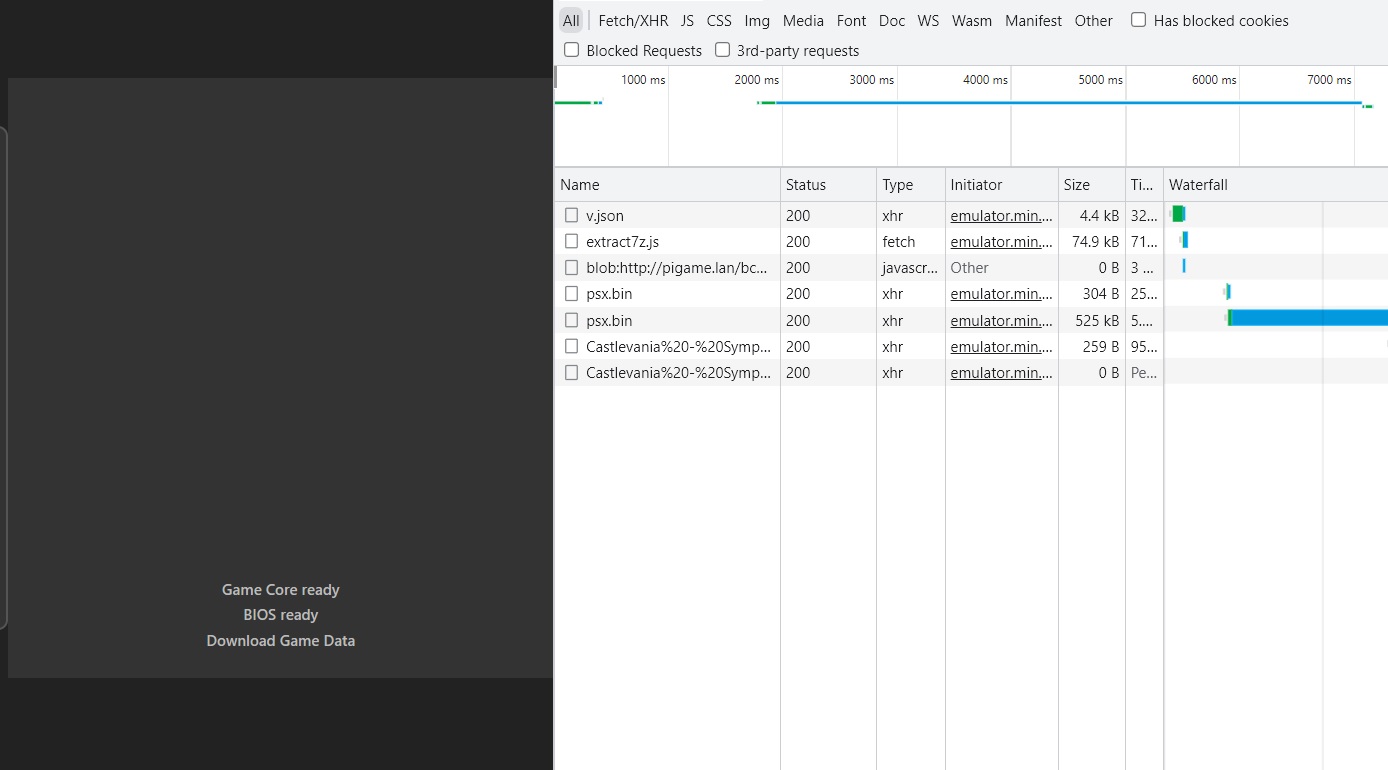The height and width of the screenshot is (770, 1388).
Task: Select the Other filter tab
Action: coord(1093,20)
